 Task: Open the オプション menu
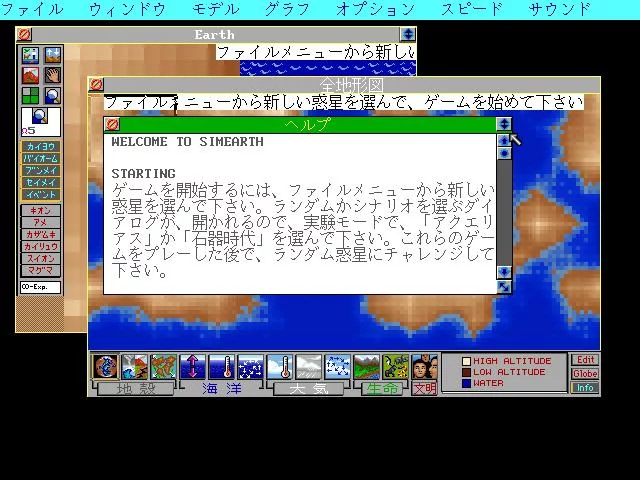(x=376, y=9)
